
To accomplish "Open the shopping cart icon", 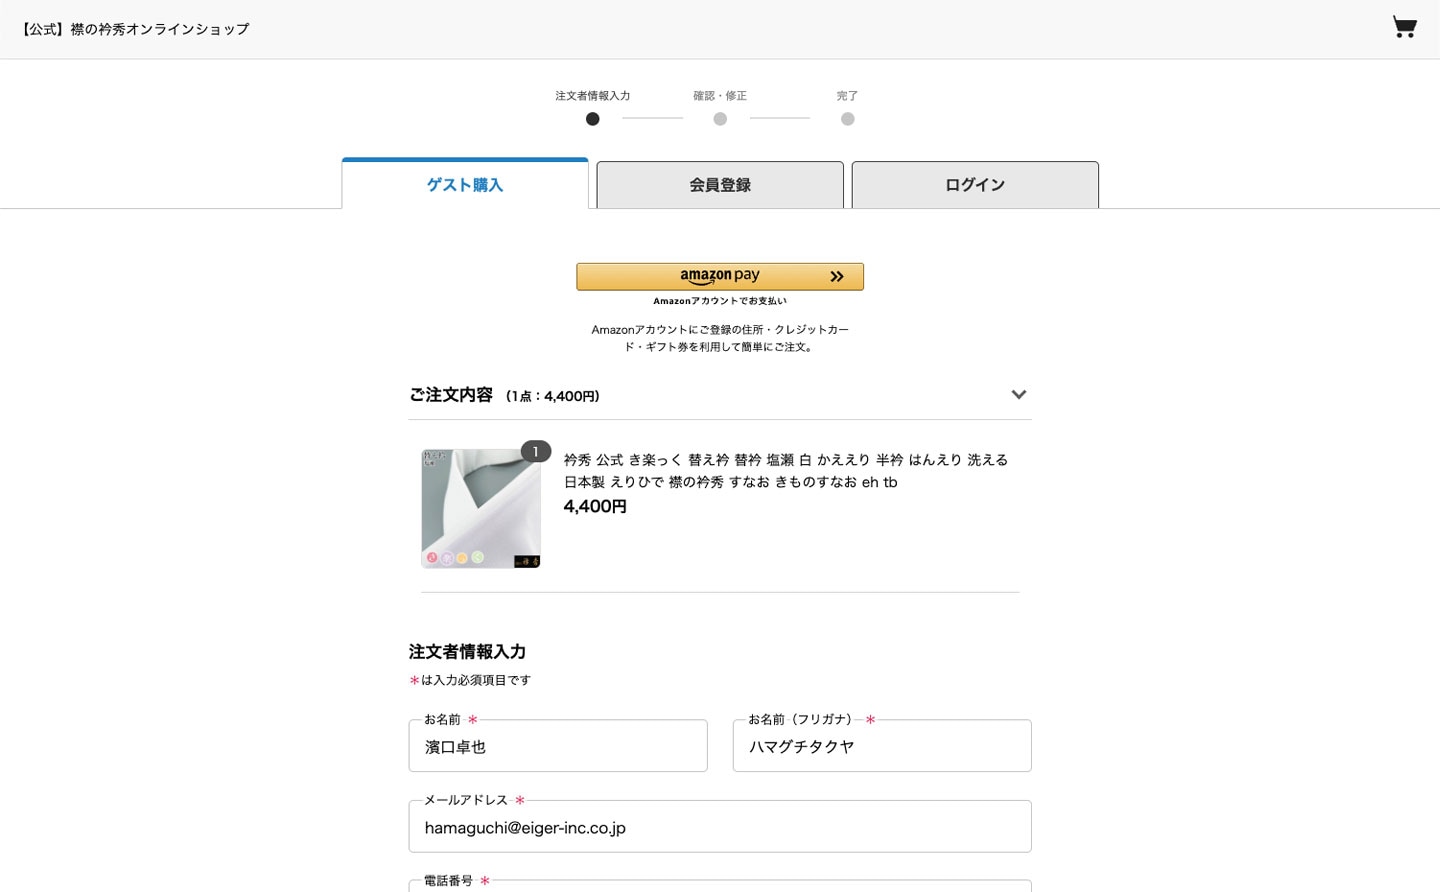I will pos(1404,27).
